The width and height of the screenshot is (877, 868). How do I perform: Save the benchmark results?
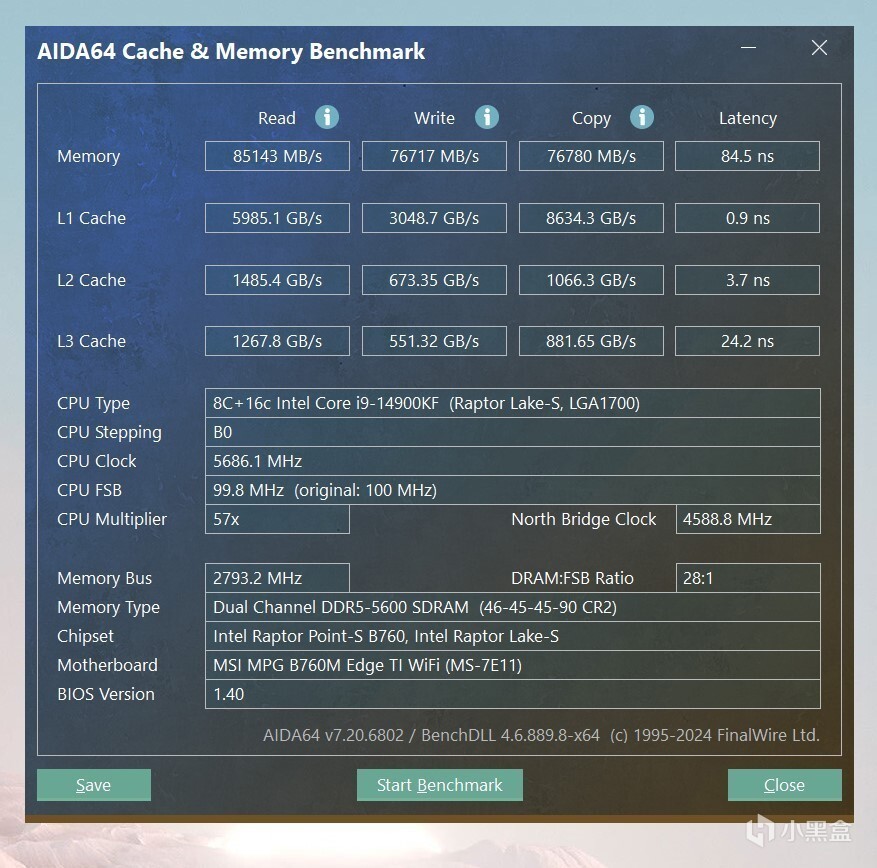[94, 785]
